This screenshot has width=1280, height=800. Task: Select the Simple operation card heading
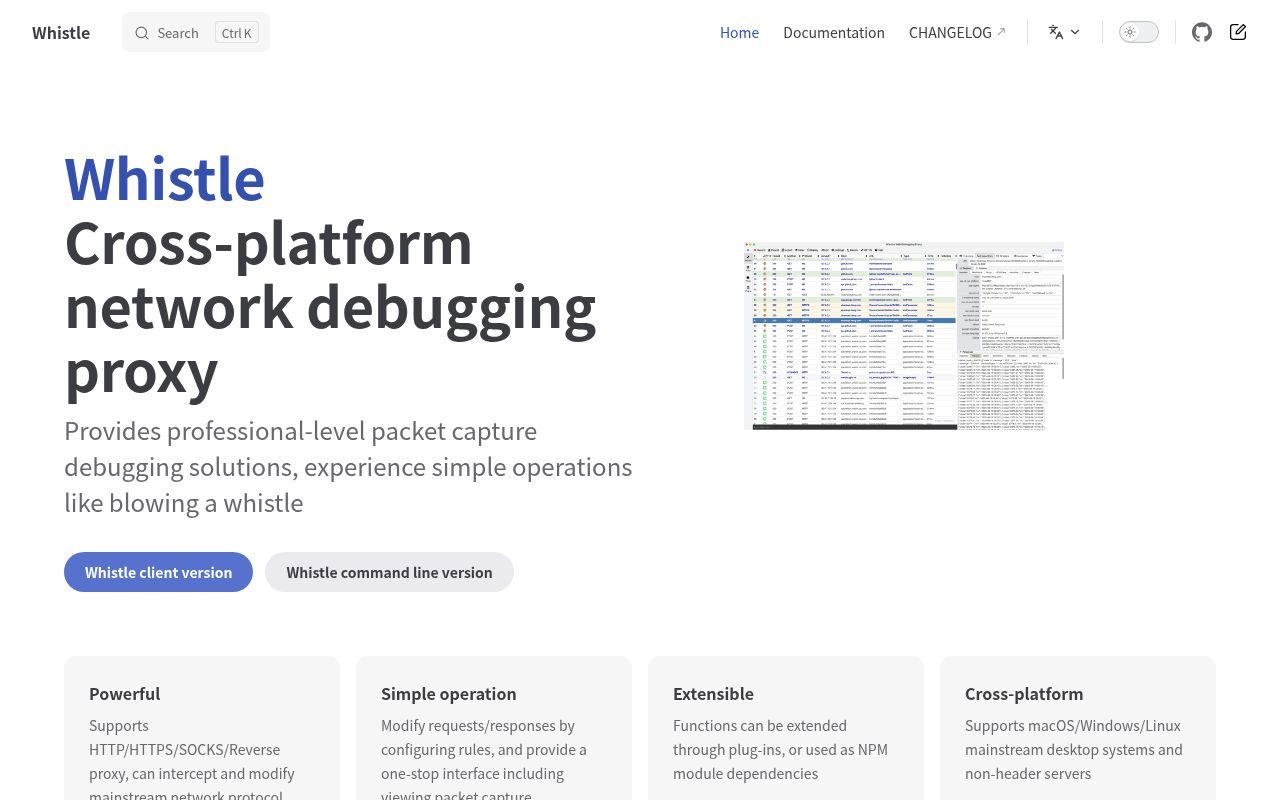(x=449, y=694)
